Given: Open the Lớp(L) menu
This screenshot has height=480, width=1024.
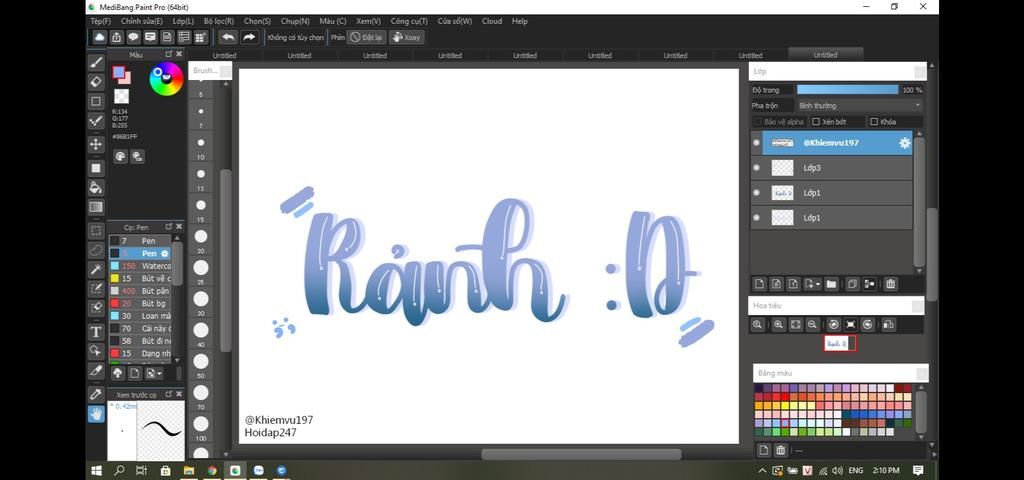Looking at the screenshot, I should [x=184, y=21].
